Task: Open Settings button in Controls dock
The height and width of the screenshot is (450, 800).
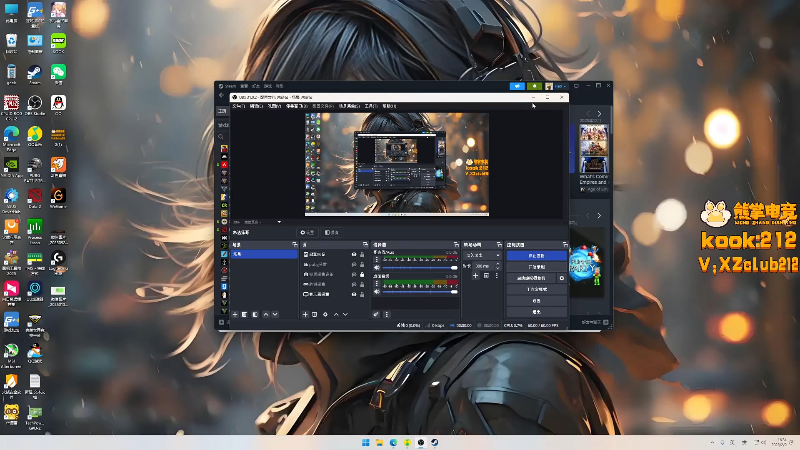Action: (x=536, y=301)
